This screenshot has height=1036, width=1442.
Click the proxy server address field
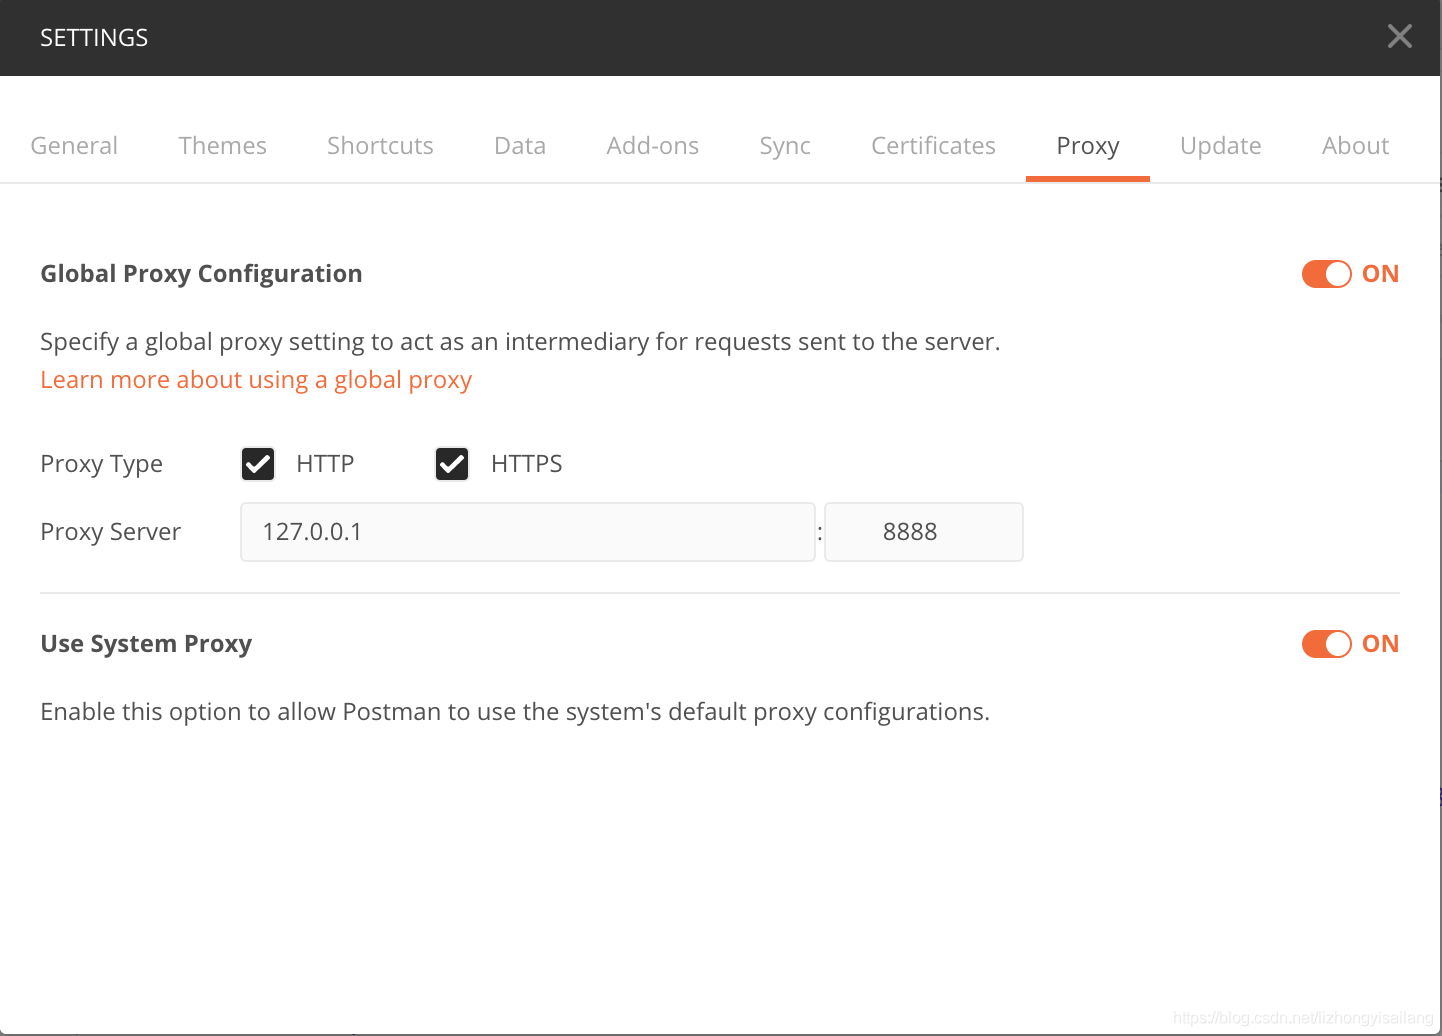[x=527, y=532]
